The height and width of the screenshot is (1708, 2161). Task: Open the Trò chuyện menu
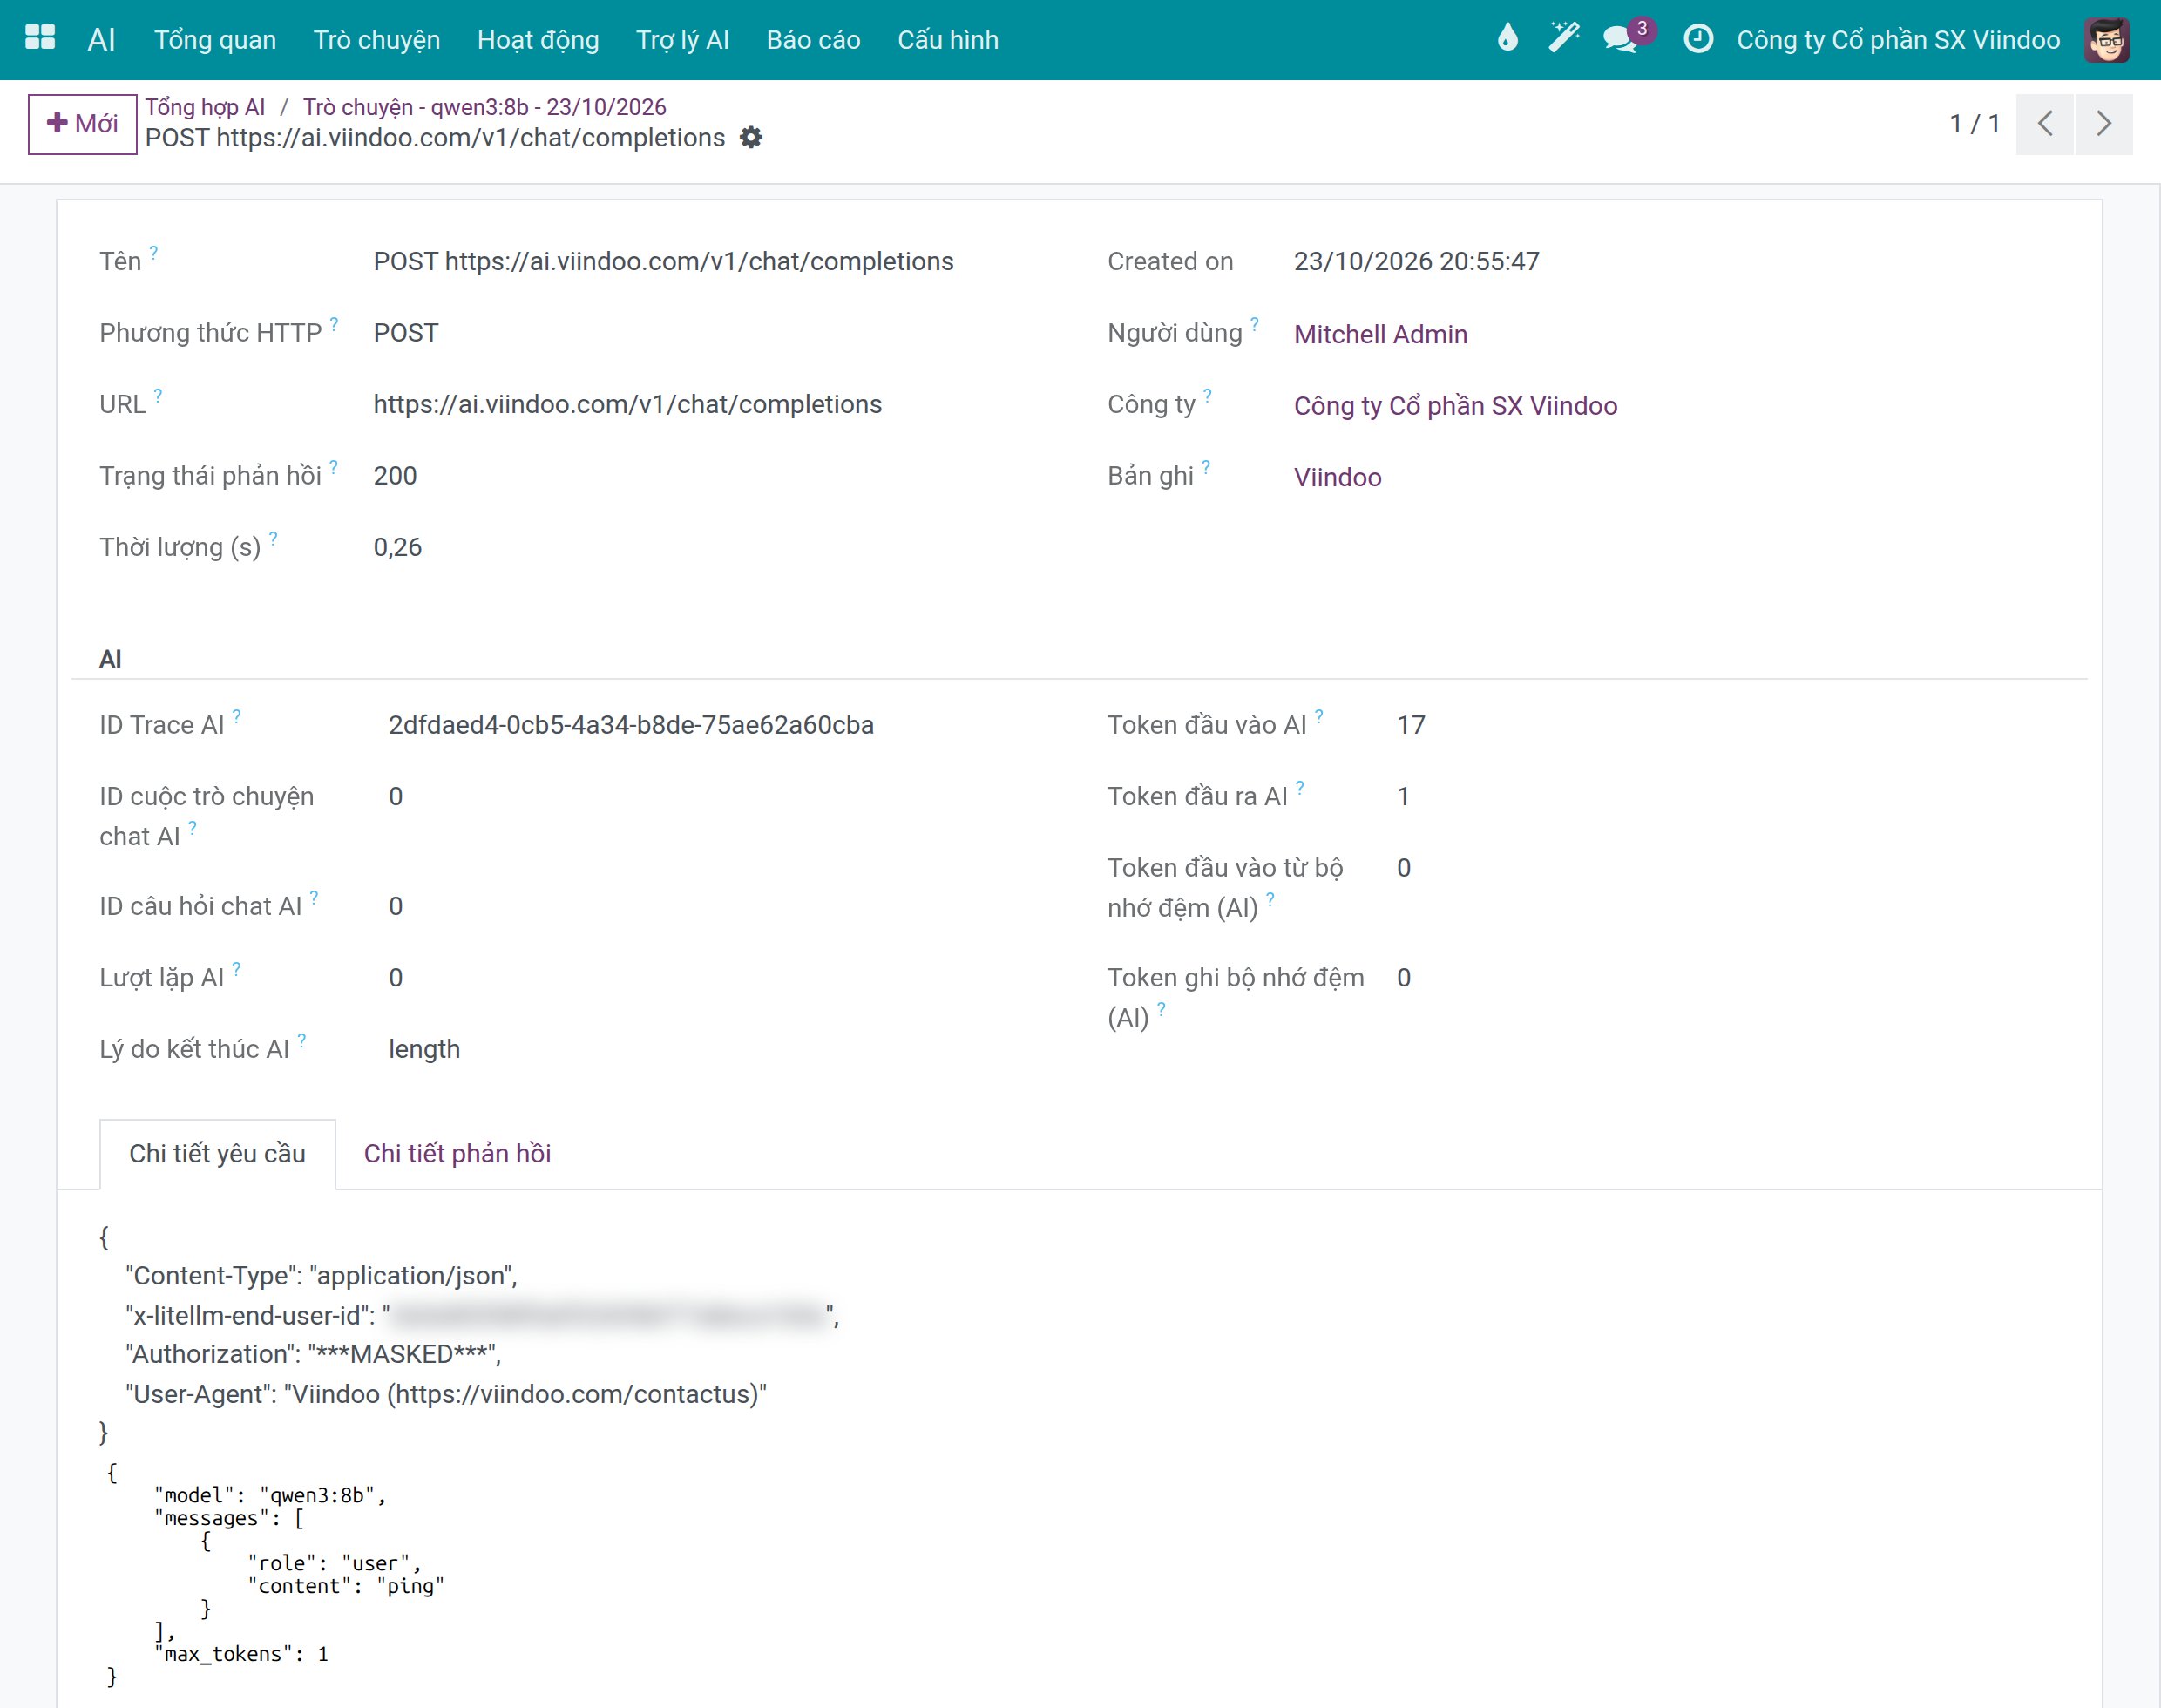coord(377,40)
